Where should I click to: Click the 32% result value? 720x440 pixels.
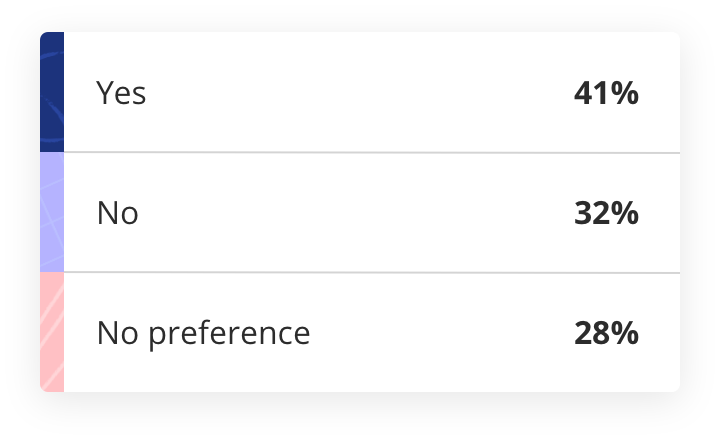(606, 213)
